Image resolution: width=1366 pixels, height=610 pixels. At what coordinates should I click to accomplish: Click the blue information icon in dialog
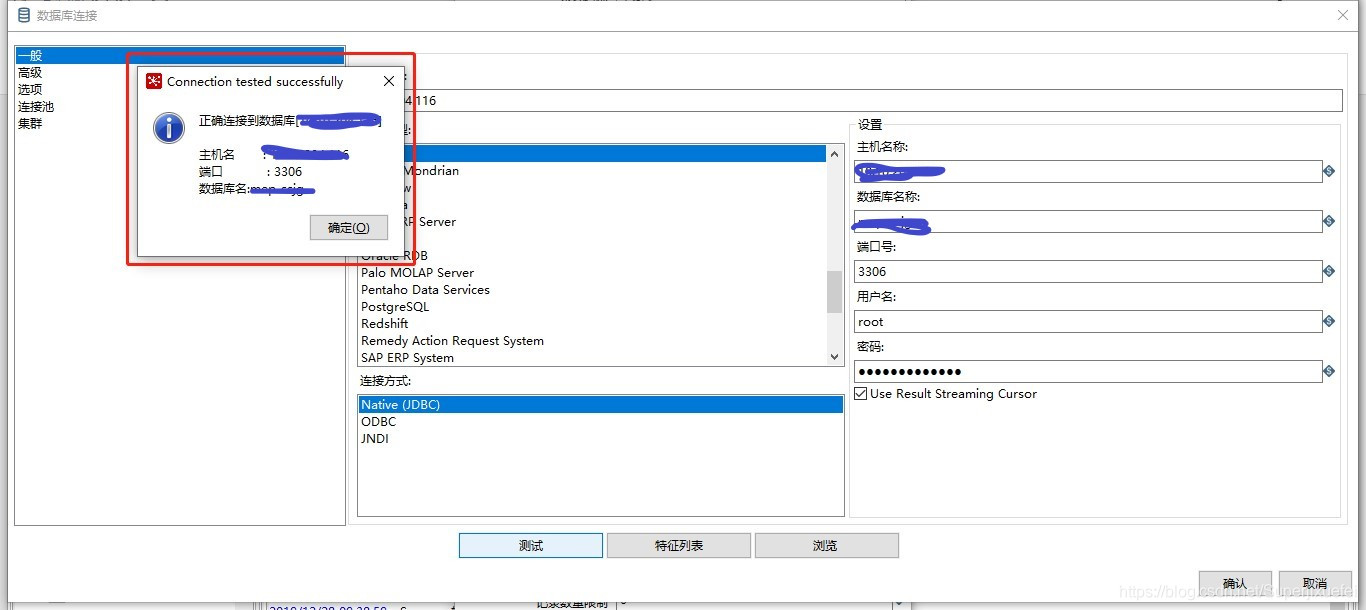(x=169, y=127)
